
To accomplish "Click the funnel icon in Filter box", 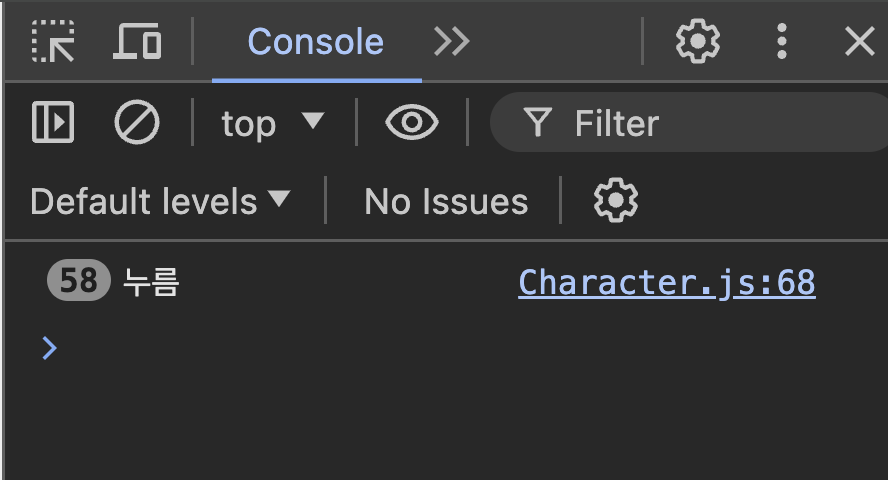I will 538,123.
